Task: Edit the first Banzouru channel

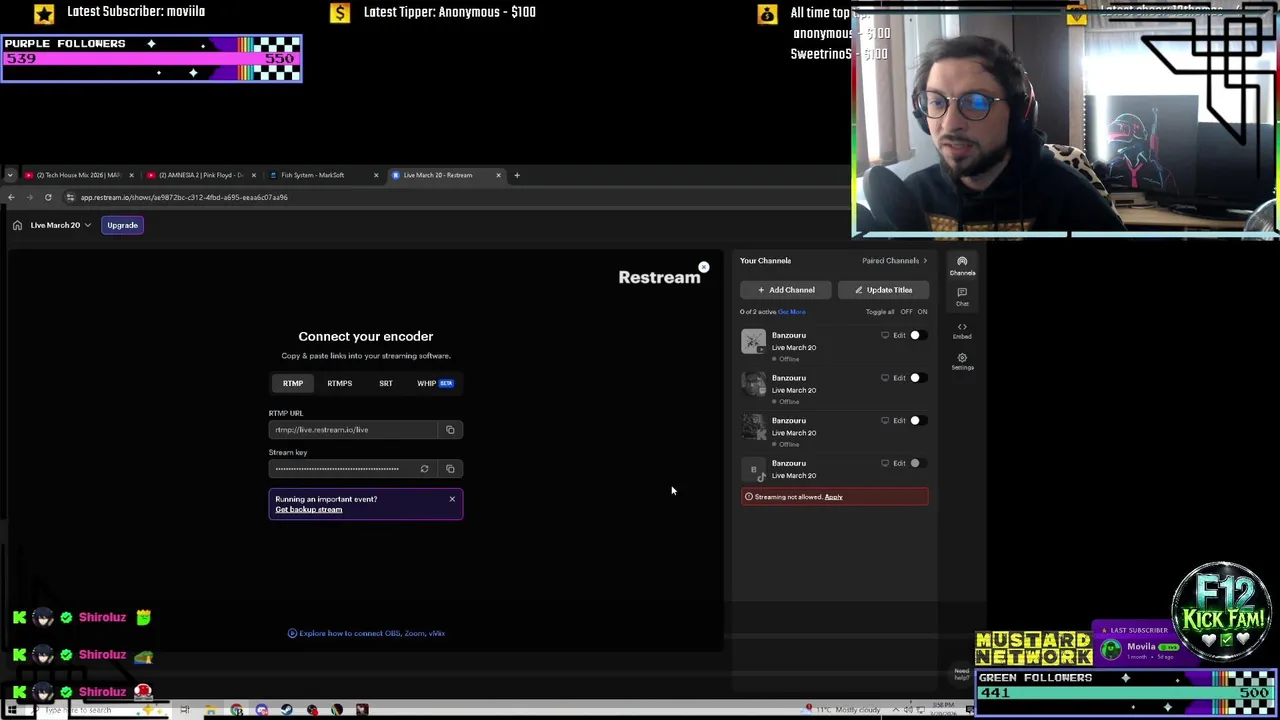Action: click(x=899, y=336)
